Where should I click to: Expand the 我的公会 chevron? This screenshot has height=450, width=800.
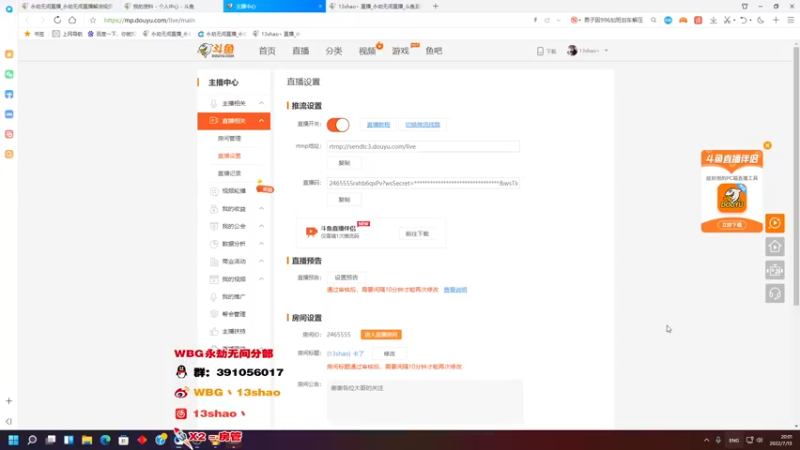[261, 226]
